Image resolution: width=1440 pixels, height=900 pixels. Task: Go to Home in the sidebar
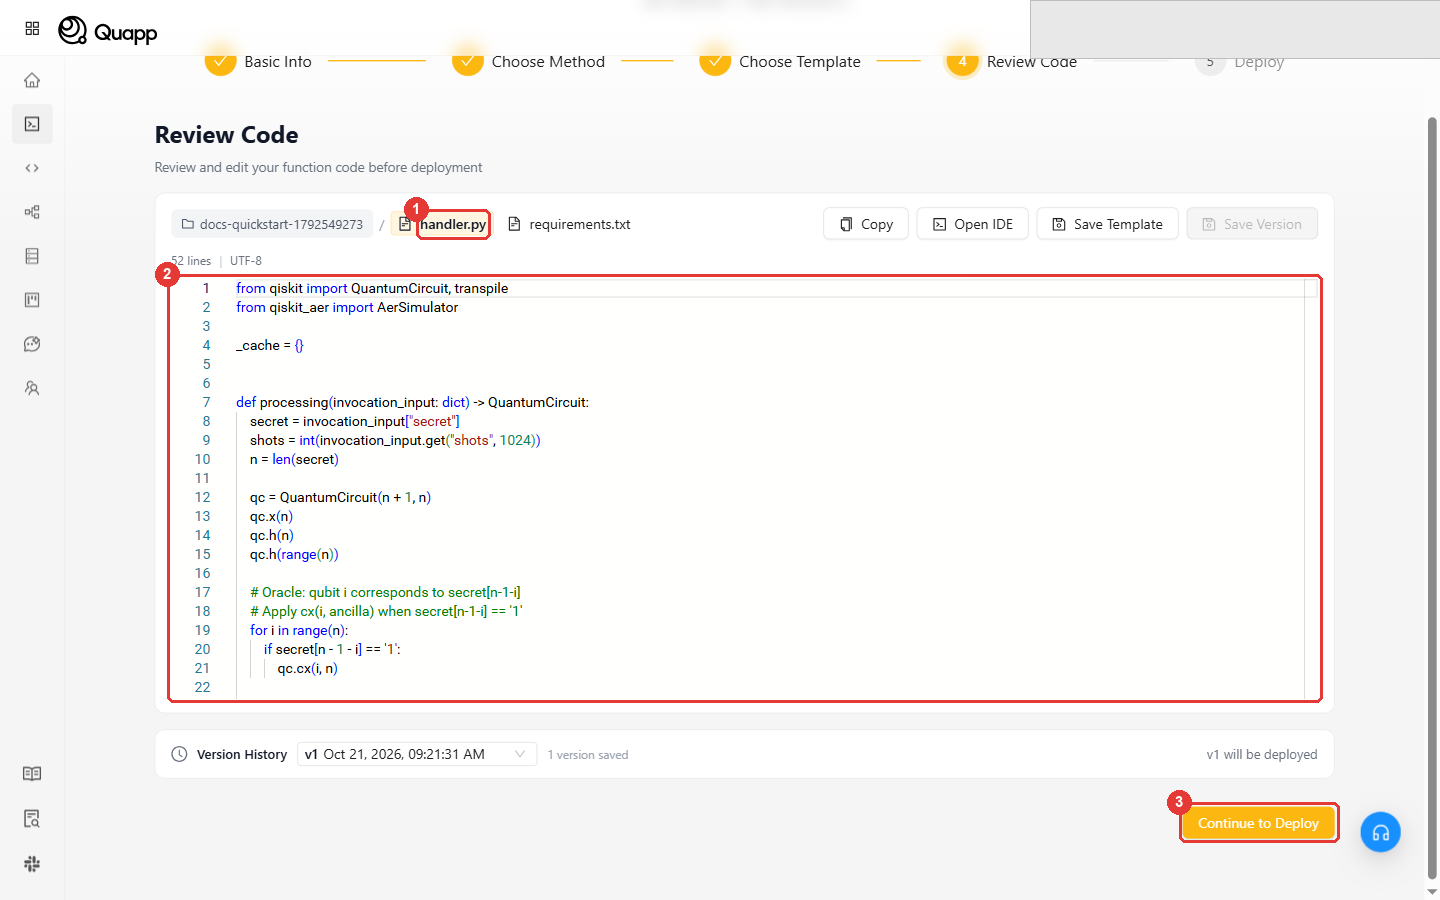click(x=32, y=80)
